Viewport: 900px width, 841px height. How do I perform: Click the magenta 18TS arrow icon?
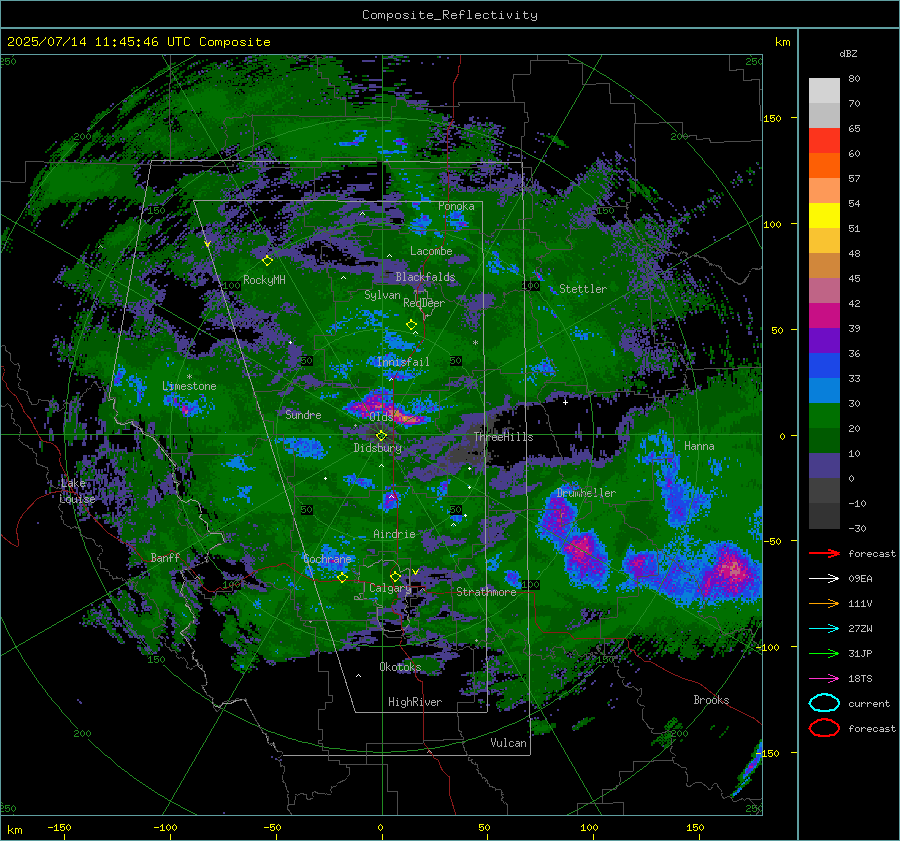pyautogui.click(x=824, y=679)
